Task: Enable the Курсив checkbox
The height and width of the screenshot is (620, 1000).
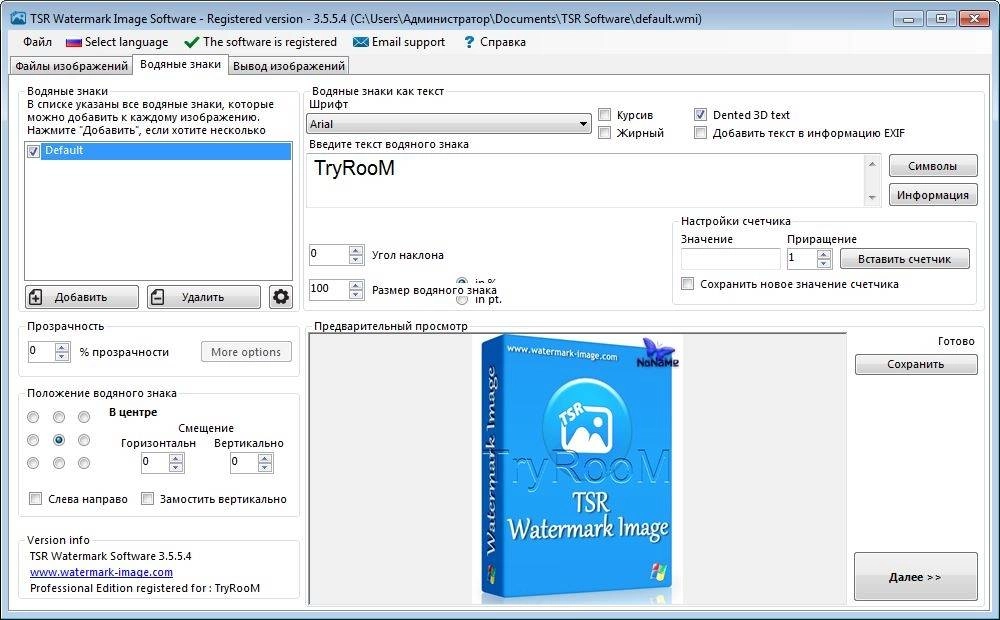Action: (x=605, y=115)
